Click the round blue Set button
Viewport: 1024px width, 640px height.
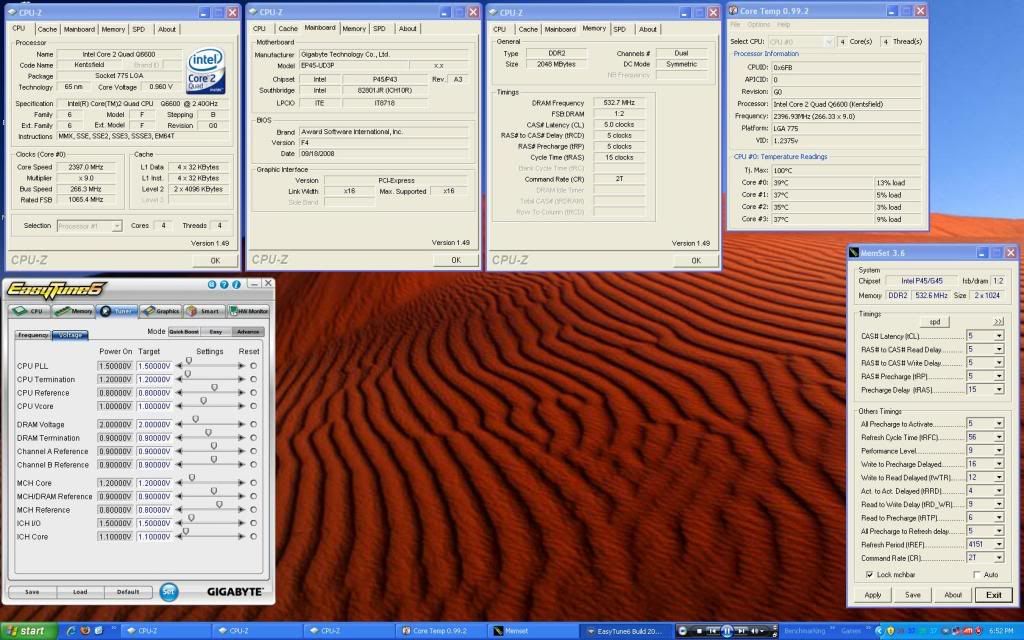[168, 592]
